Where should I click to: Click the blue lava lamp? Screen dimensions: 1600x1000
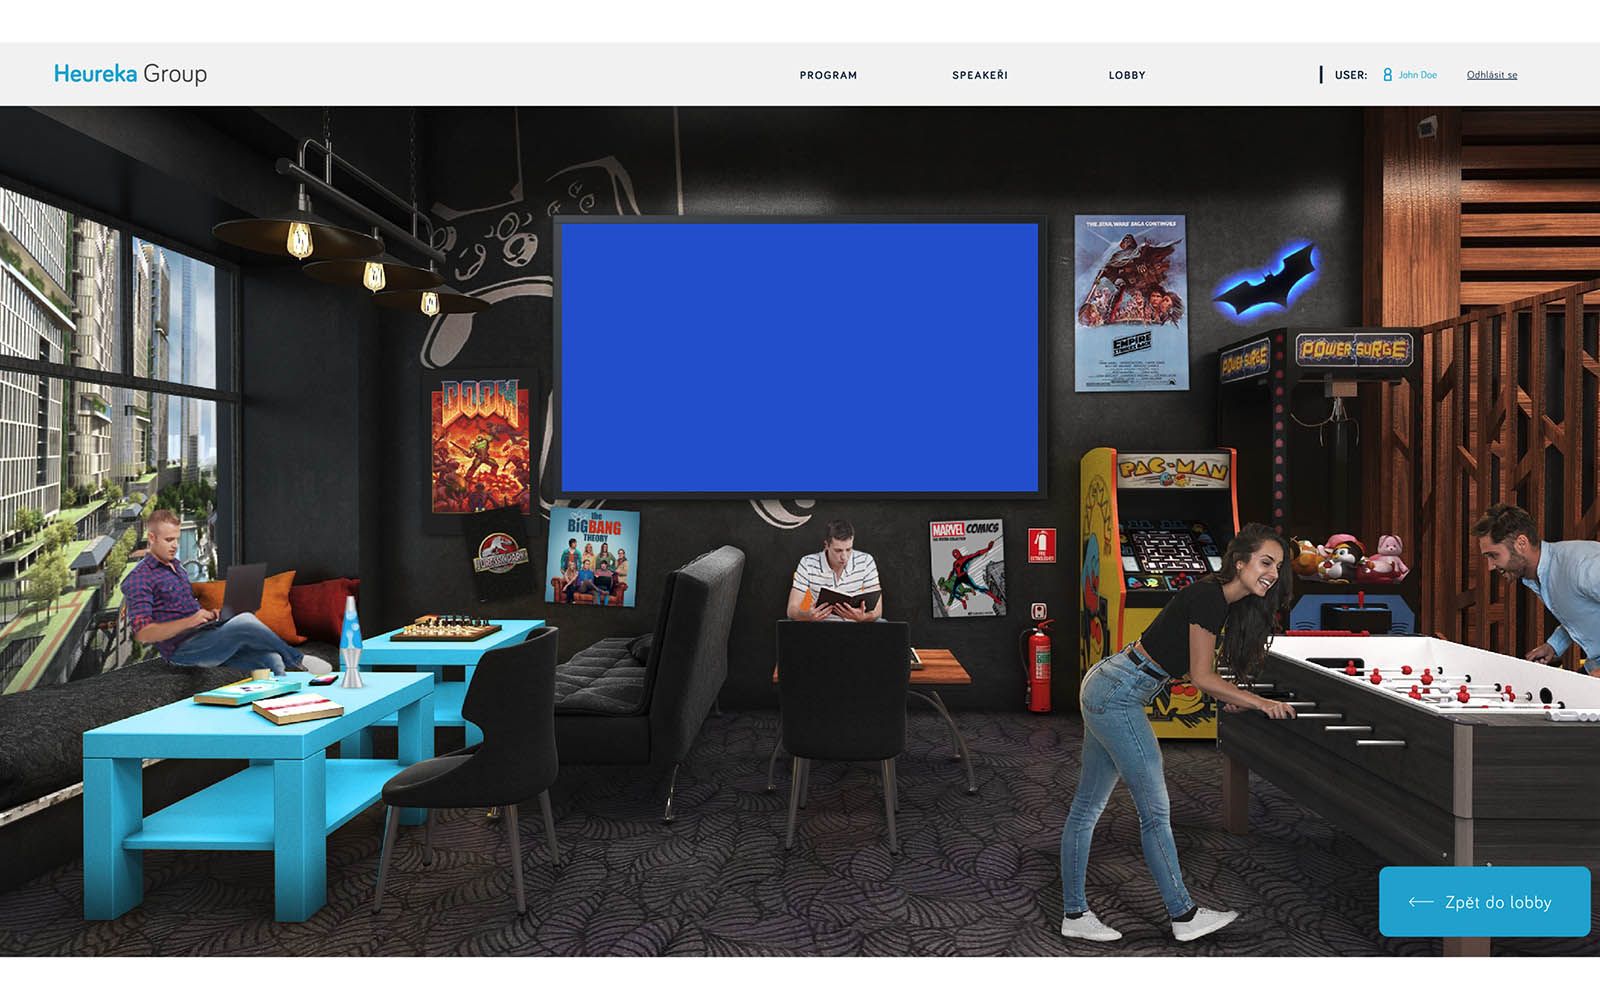click(351, 642)
